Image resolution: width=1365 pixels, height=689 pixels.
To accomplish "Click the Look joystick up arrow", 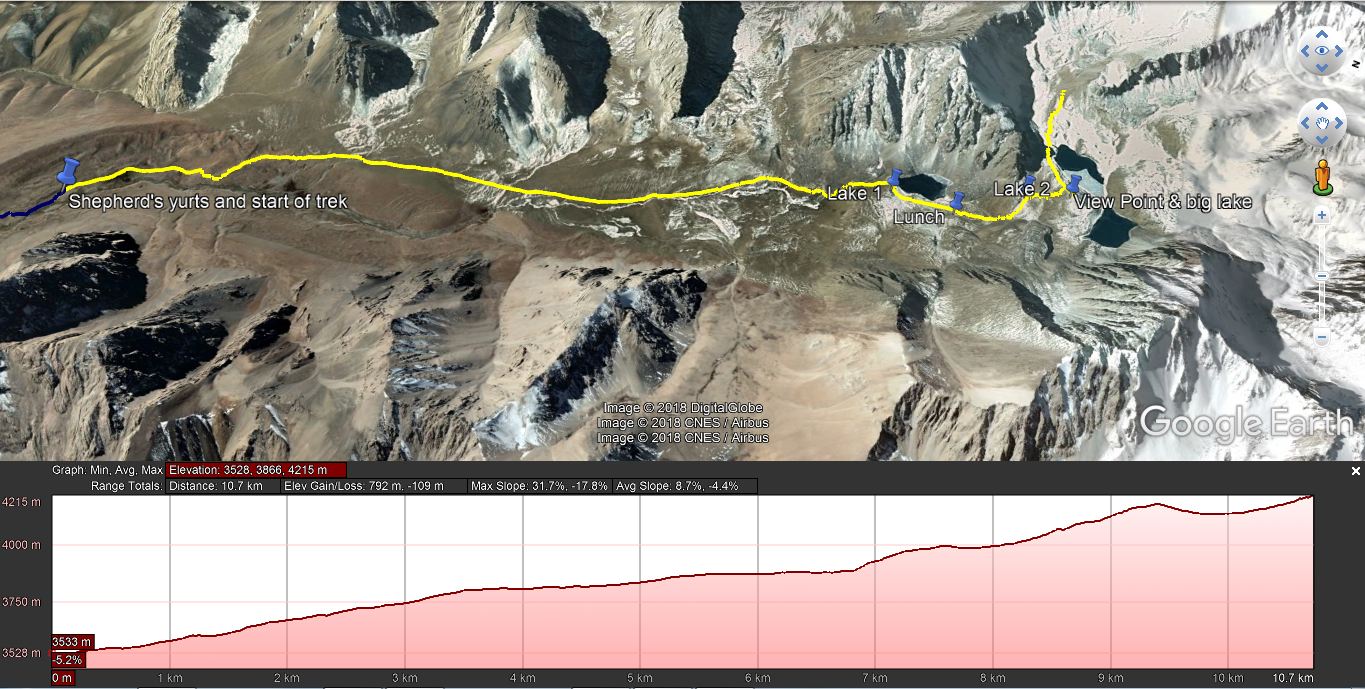I will 1322,34.
